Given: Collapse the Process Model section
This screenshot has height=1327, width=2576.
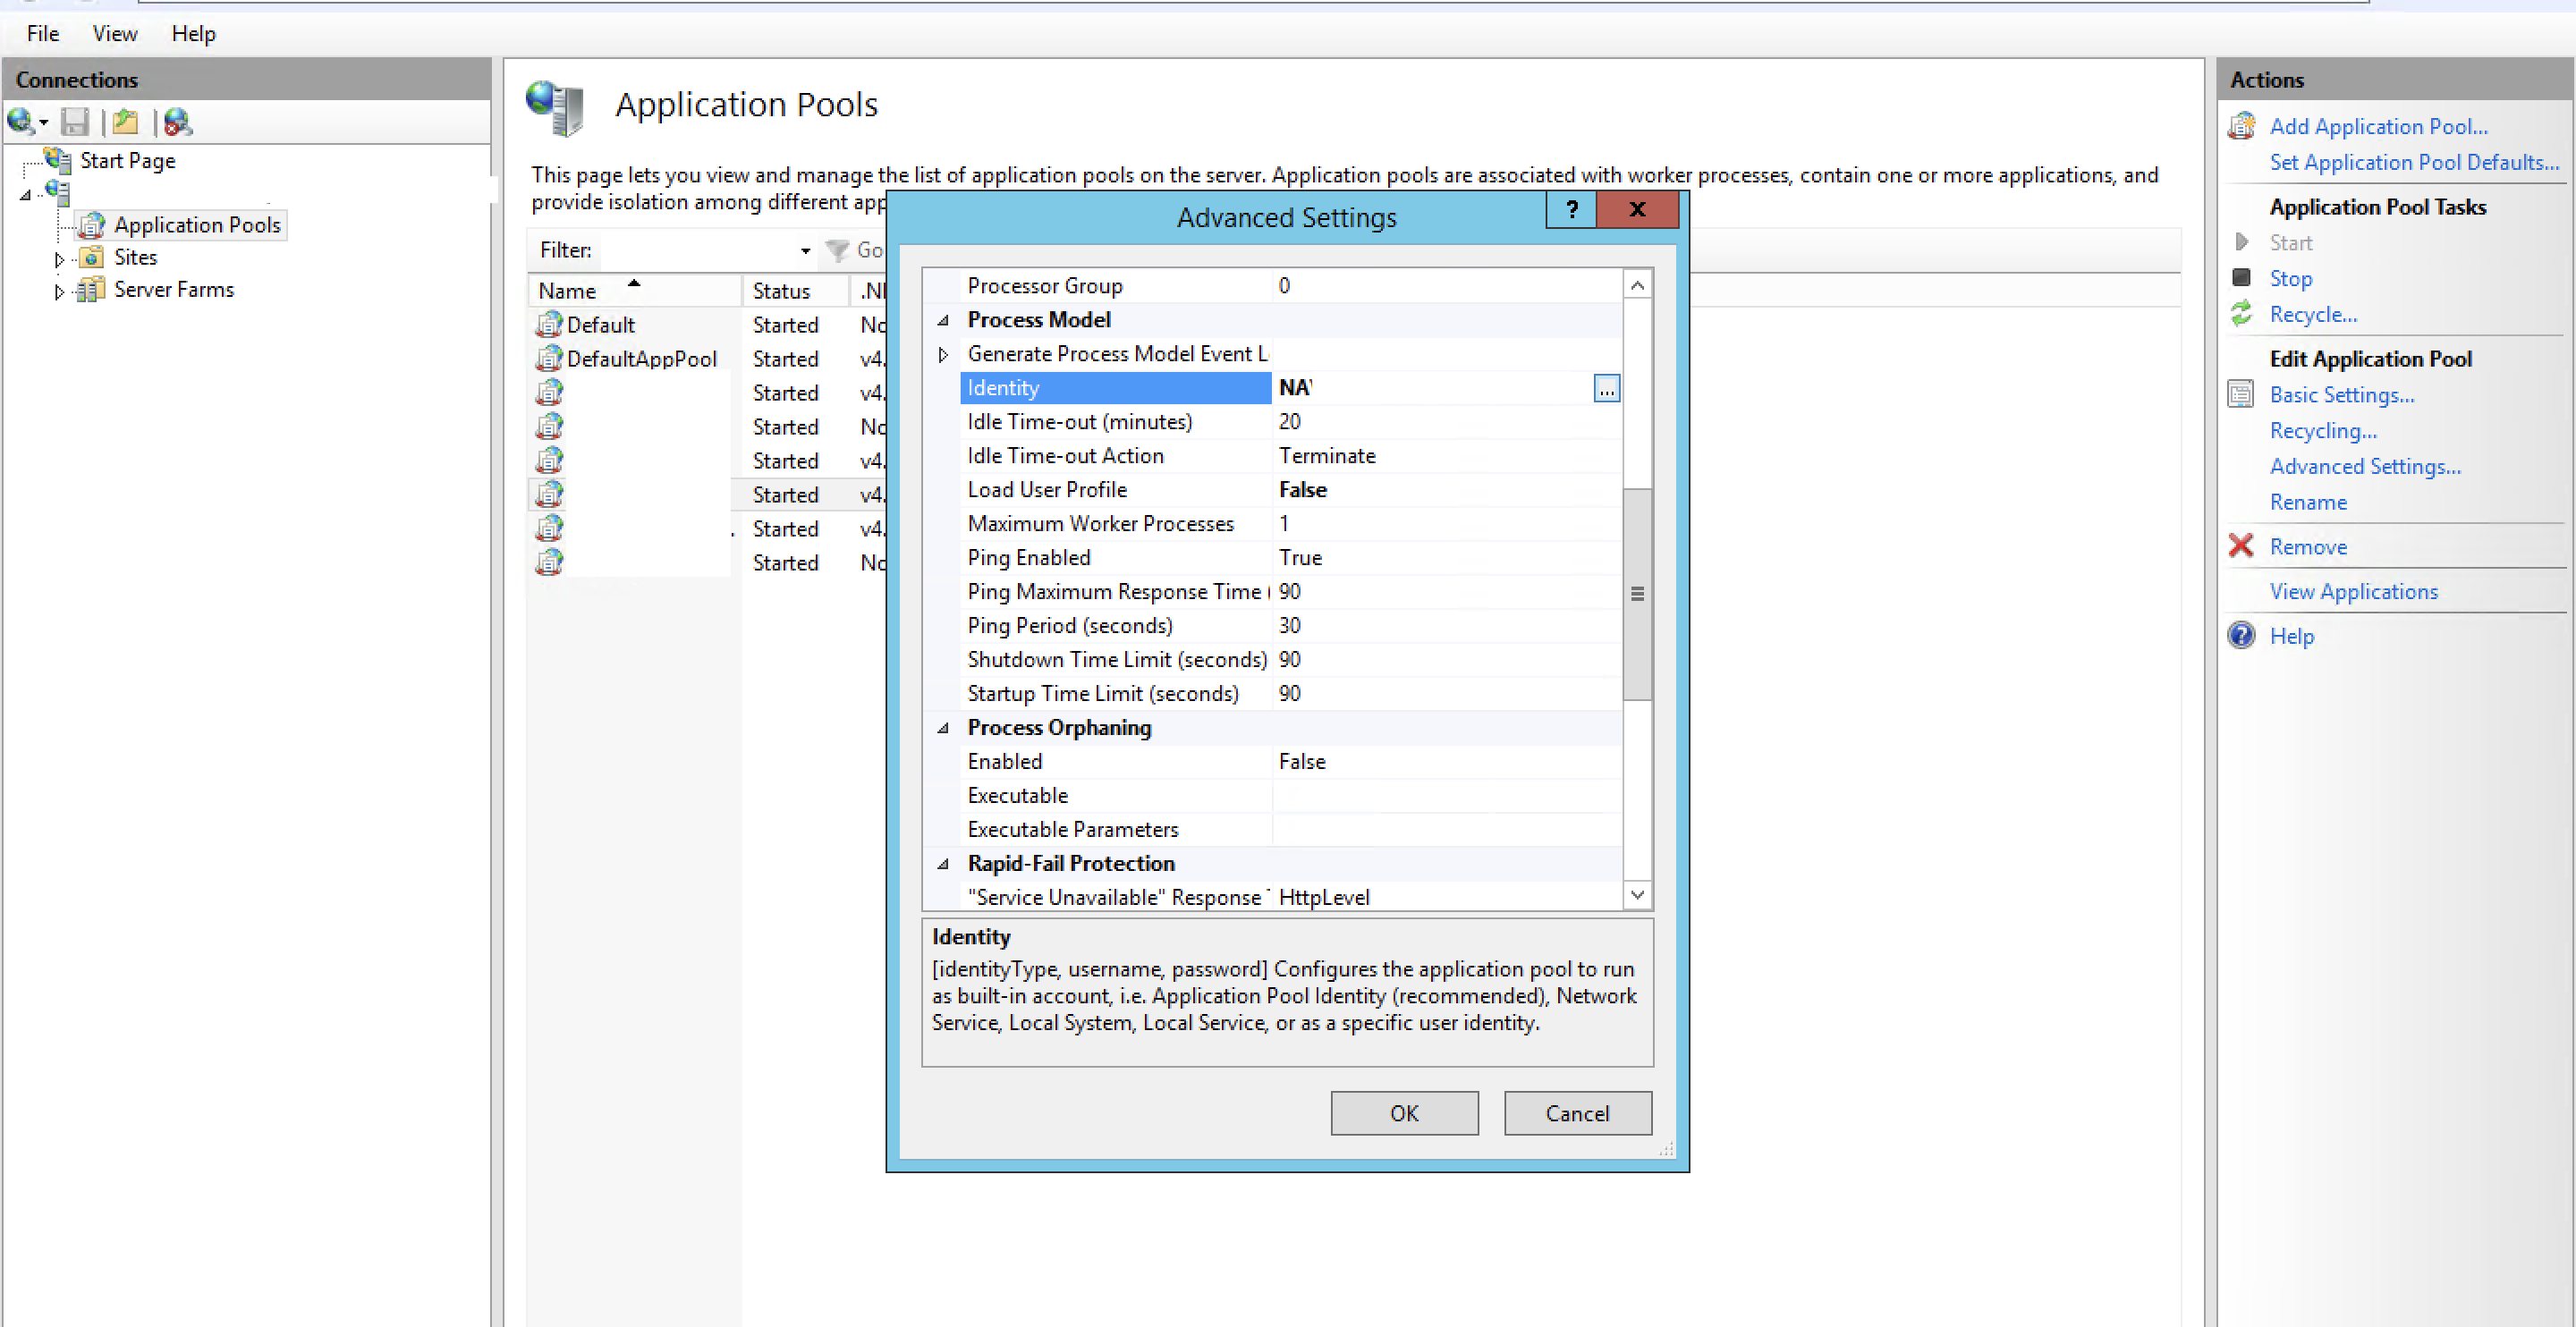Looking at the screenshot, I should click(x=943, y=320).
